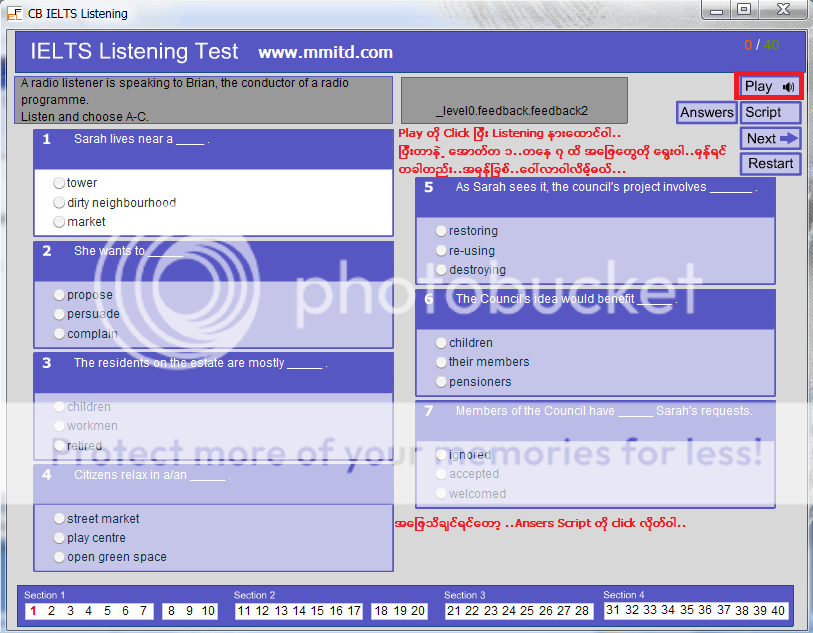Choose 'destroying' for question 5

(441, 269)
